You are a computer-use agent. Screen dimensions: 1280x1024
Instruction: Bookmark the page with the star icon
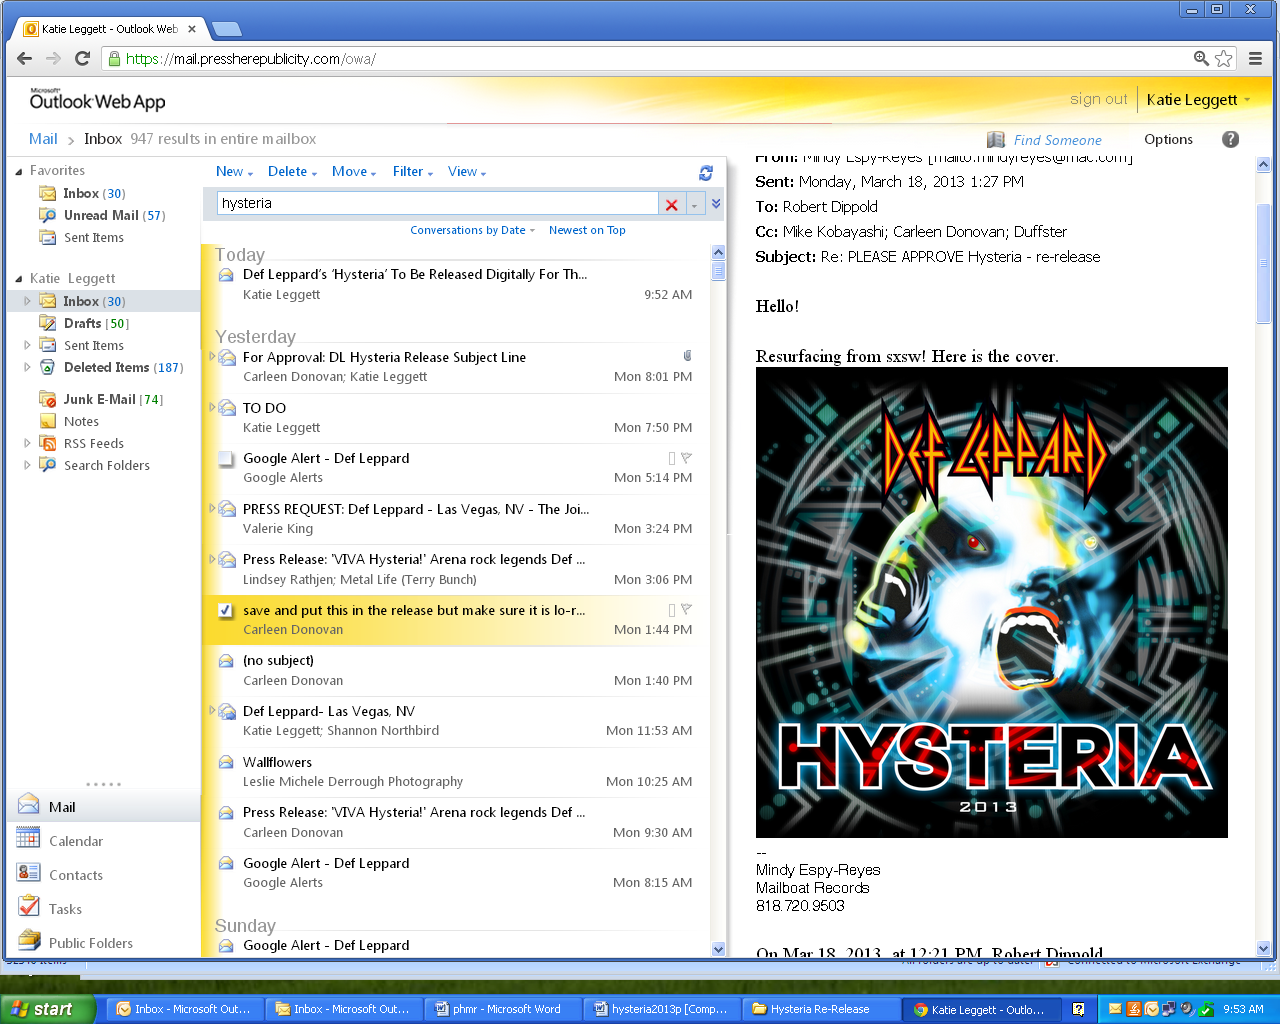coord(1224,59)
